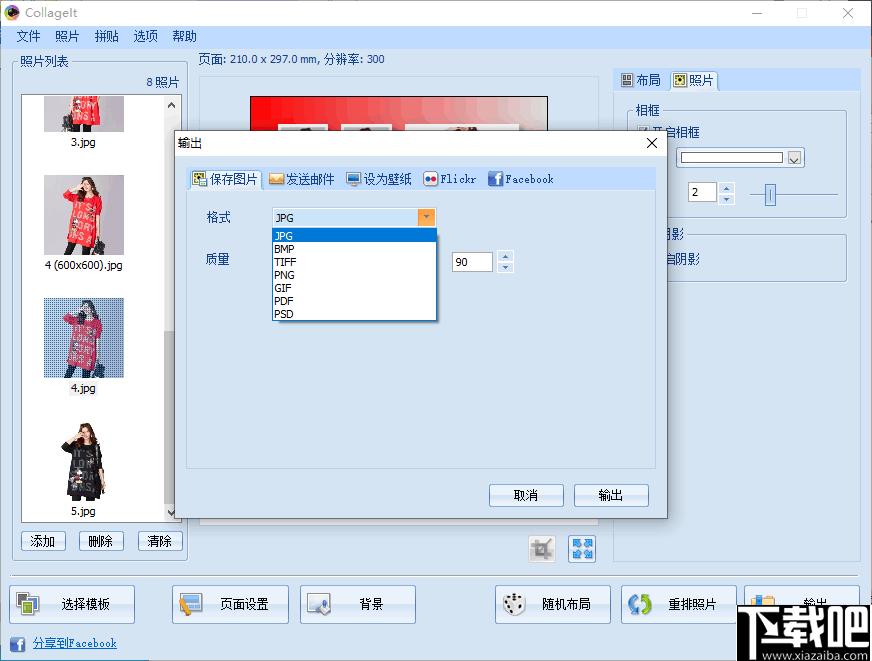Select BMP in the format list
This screenshot has width=872, height=661.
[354, 249]
